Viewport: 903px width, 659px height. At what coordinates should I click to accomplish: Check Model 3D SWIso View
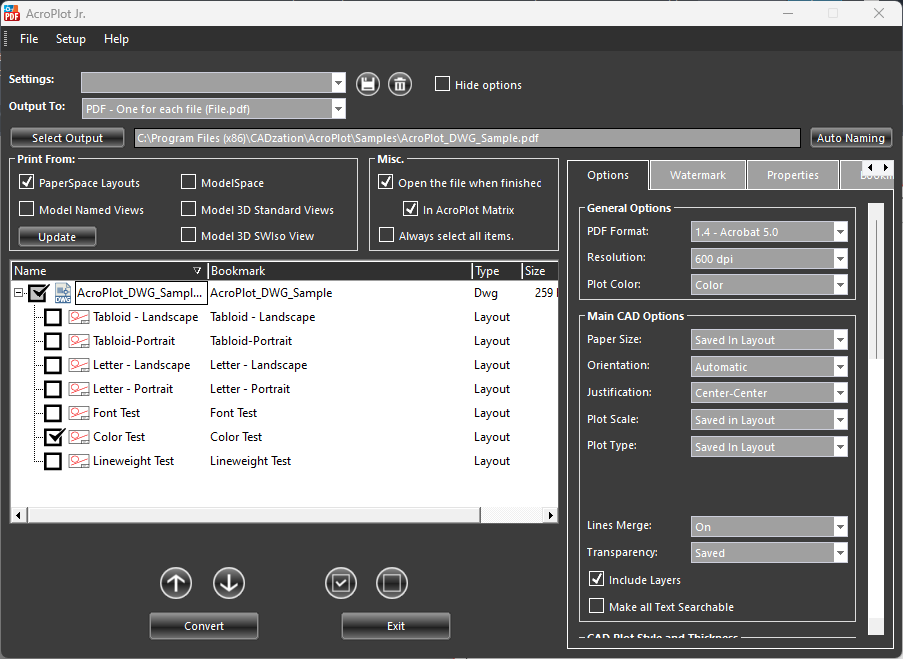tap(188, 235)
